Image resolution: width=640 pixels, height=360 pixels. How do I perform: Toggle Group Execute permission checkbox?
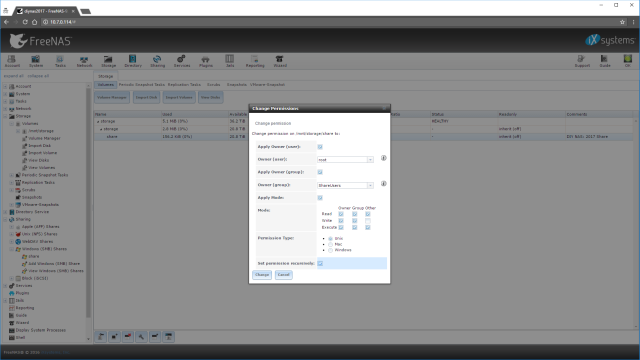[x=354, y=227]
